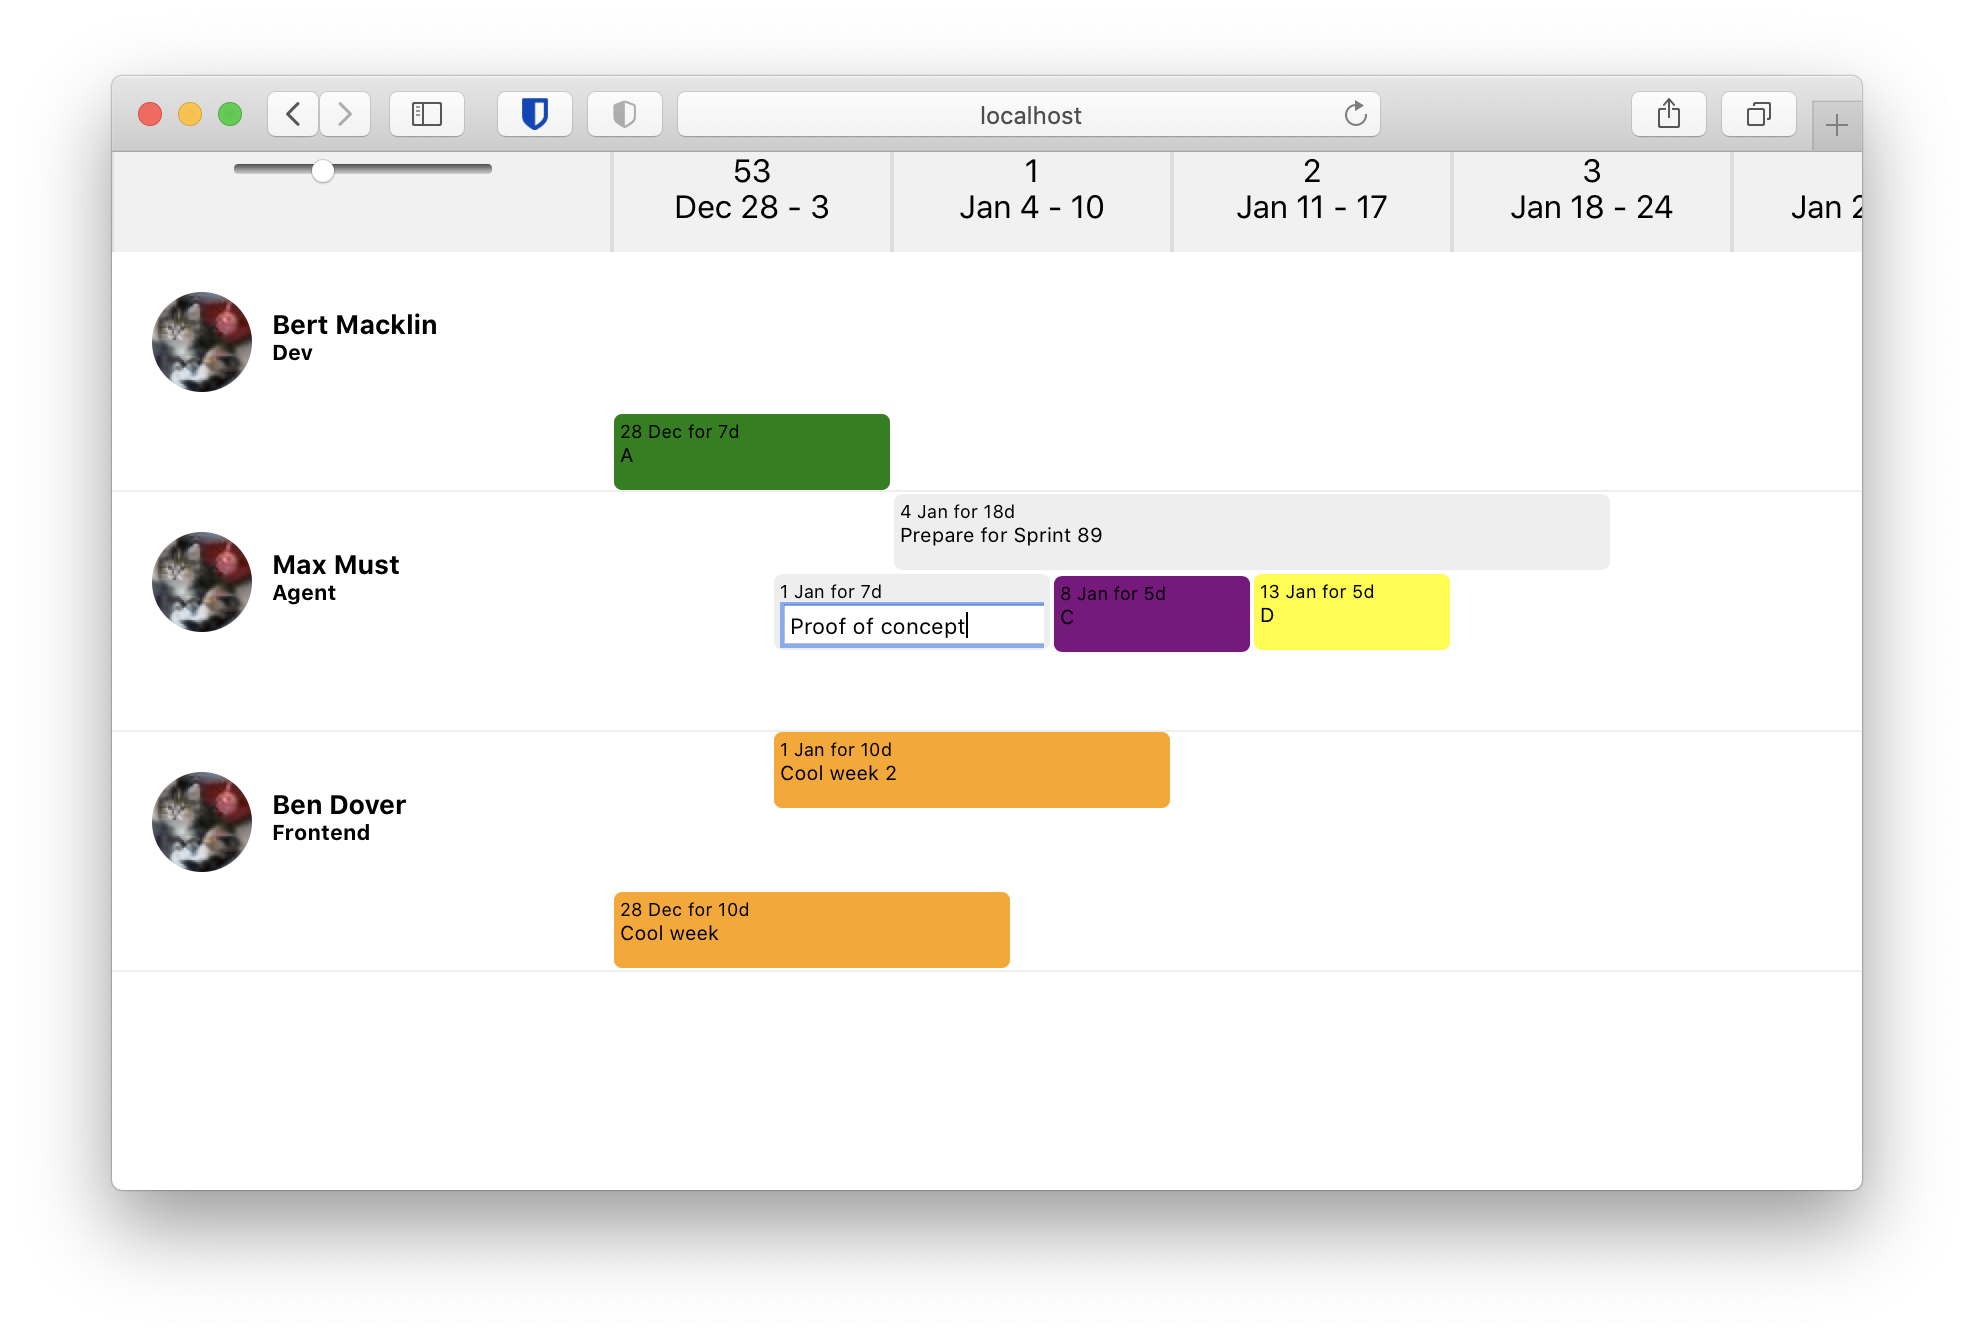Open the Share sheet icon
The height and width of the screenshot is (1338, 1974).
click(x=1668, y=114)
